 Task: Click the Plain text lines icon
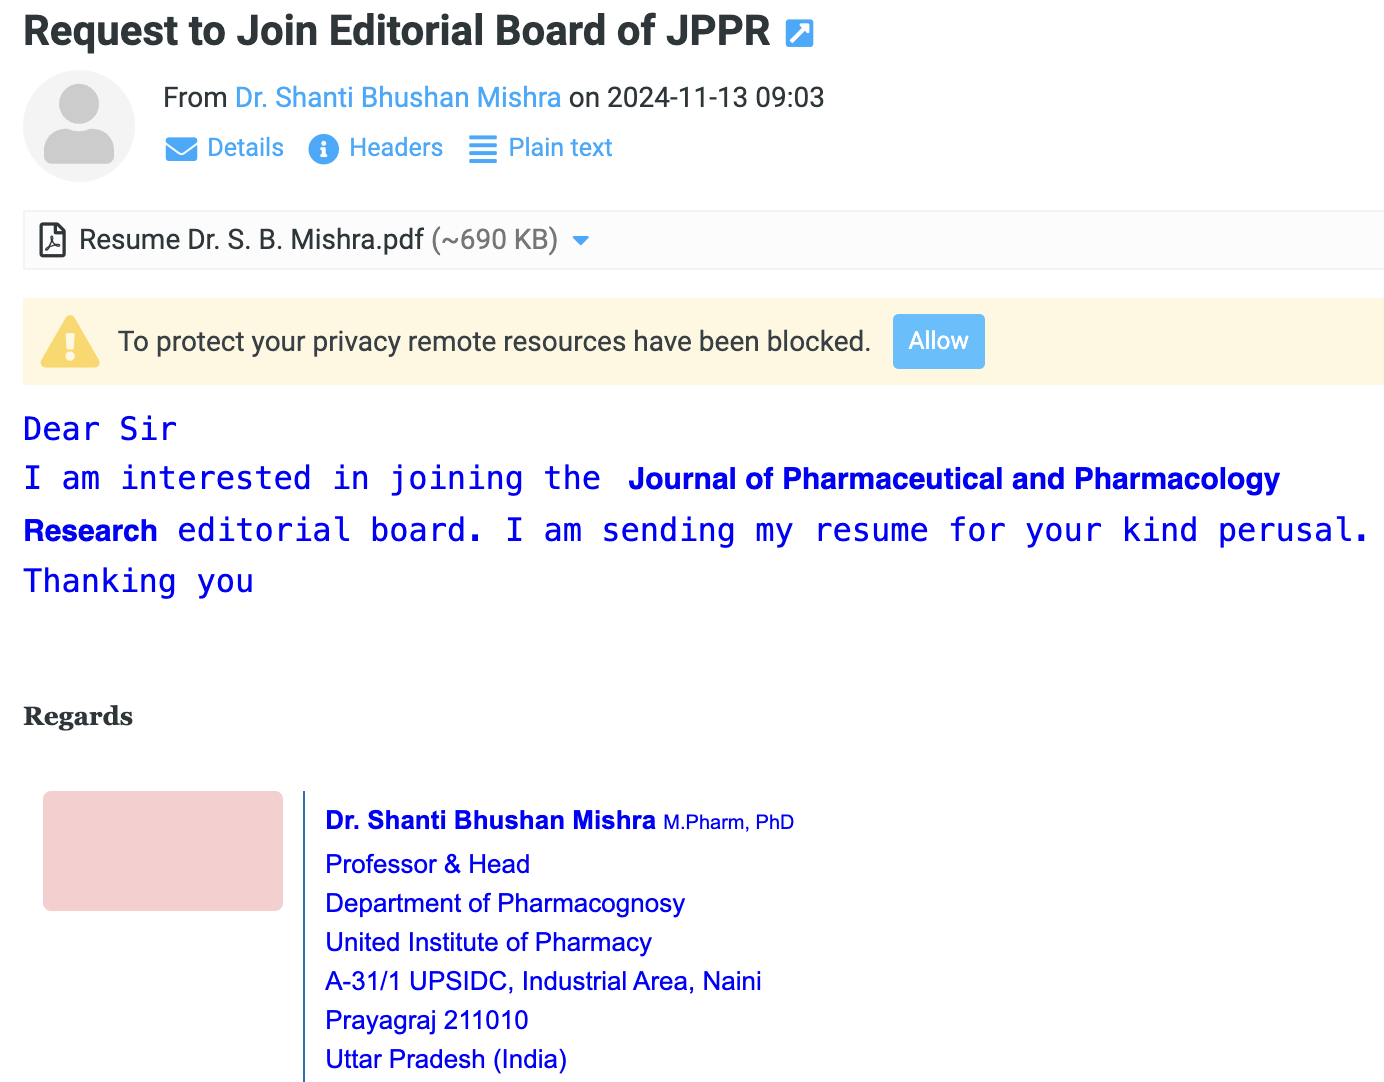[x=483, y=149]
